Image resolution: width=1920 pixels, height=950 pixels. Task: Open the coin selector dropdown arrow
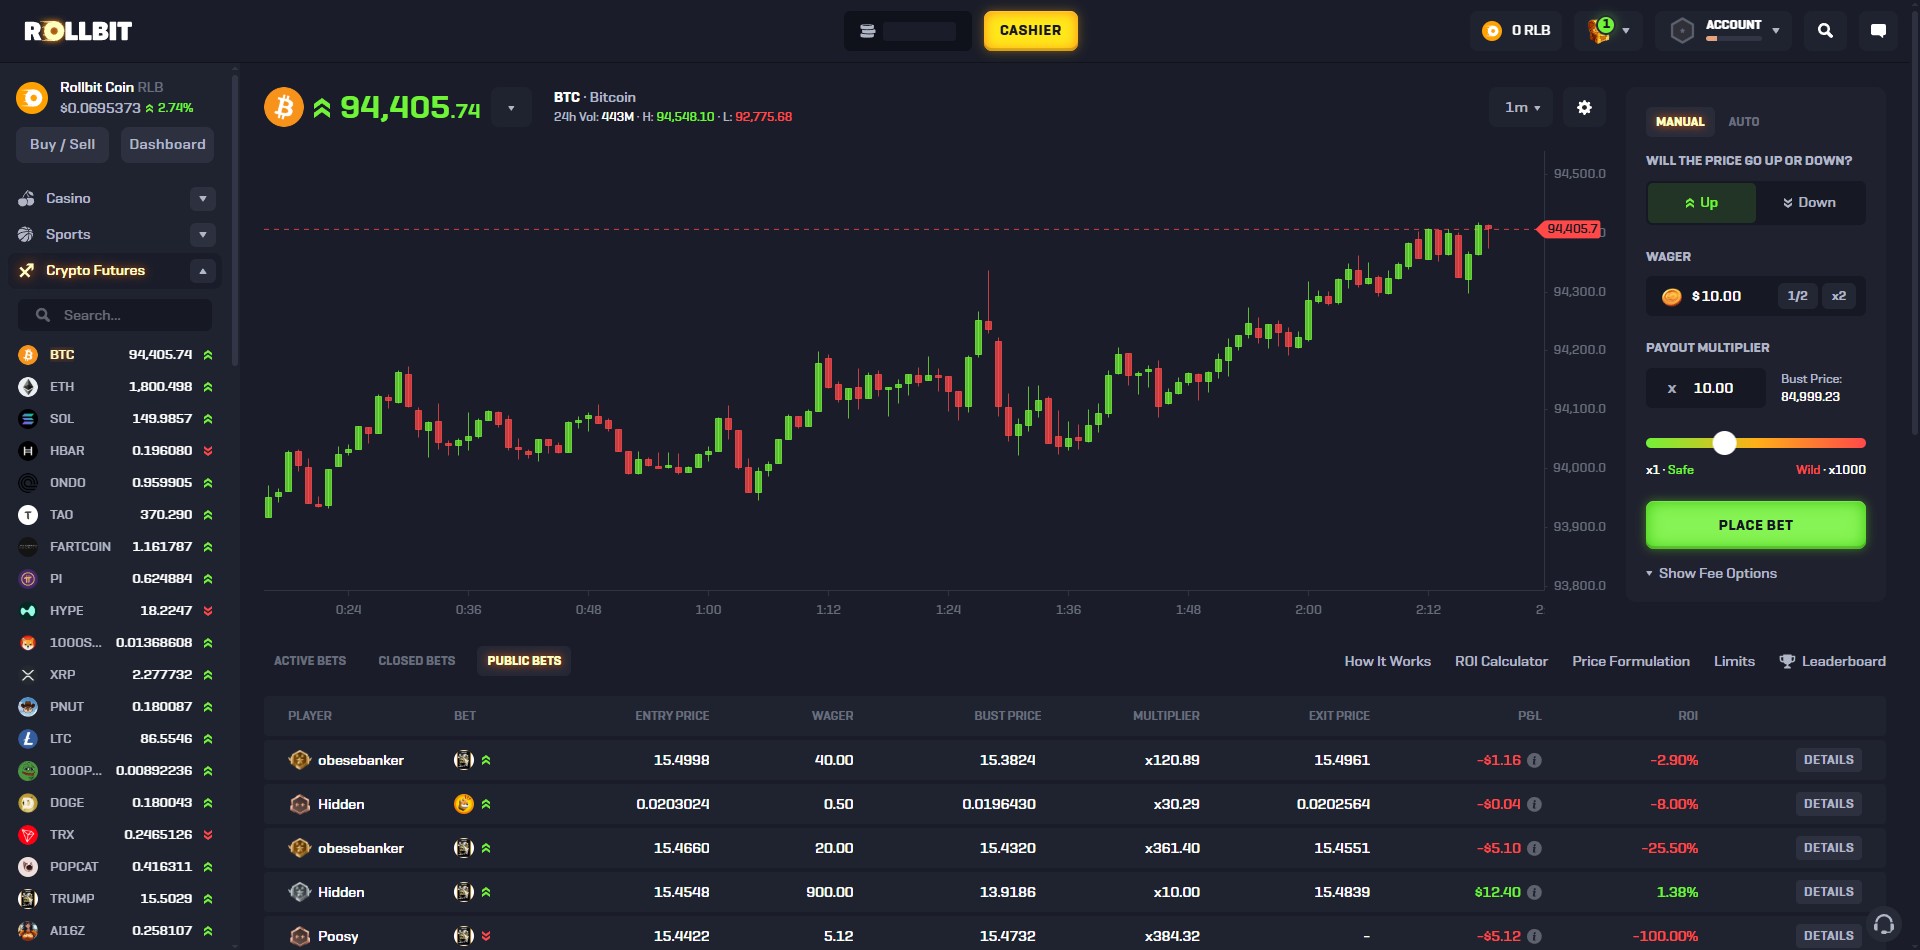point(511,108)
